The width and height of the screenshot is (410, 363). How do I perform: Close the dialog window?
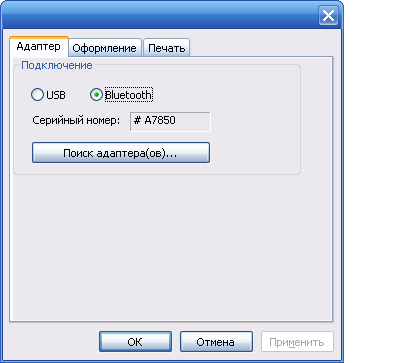click(x=328, y=16)
